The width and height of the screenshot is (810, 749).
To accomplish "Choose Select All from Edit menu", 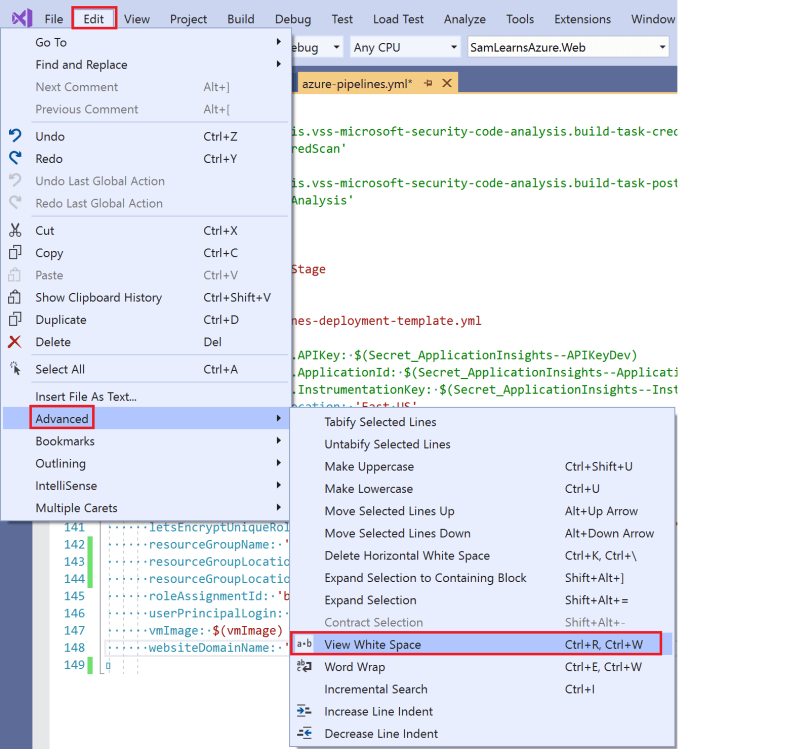I will coord(146,369).
